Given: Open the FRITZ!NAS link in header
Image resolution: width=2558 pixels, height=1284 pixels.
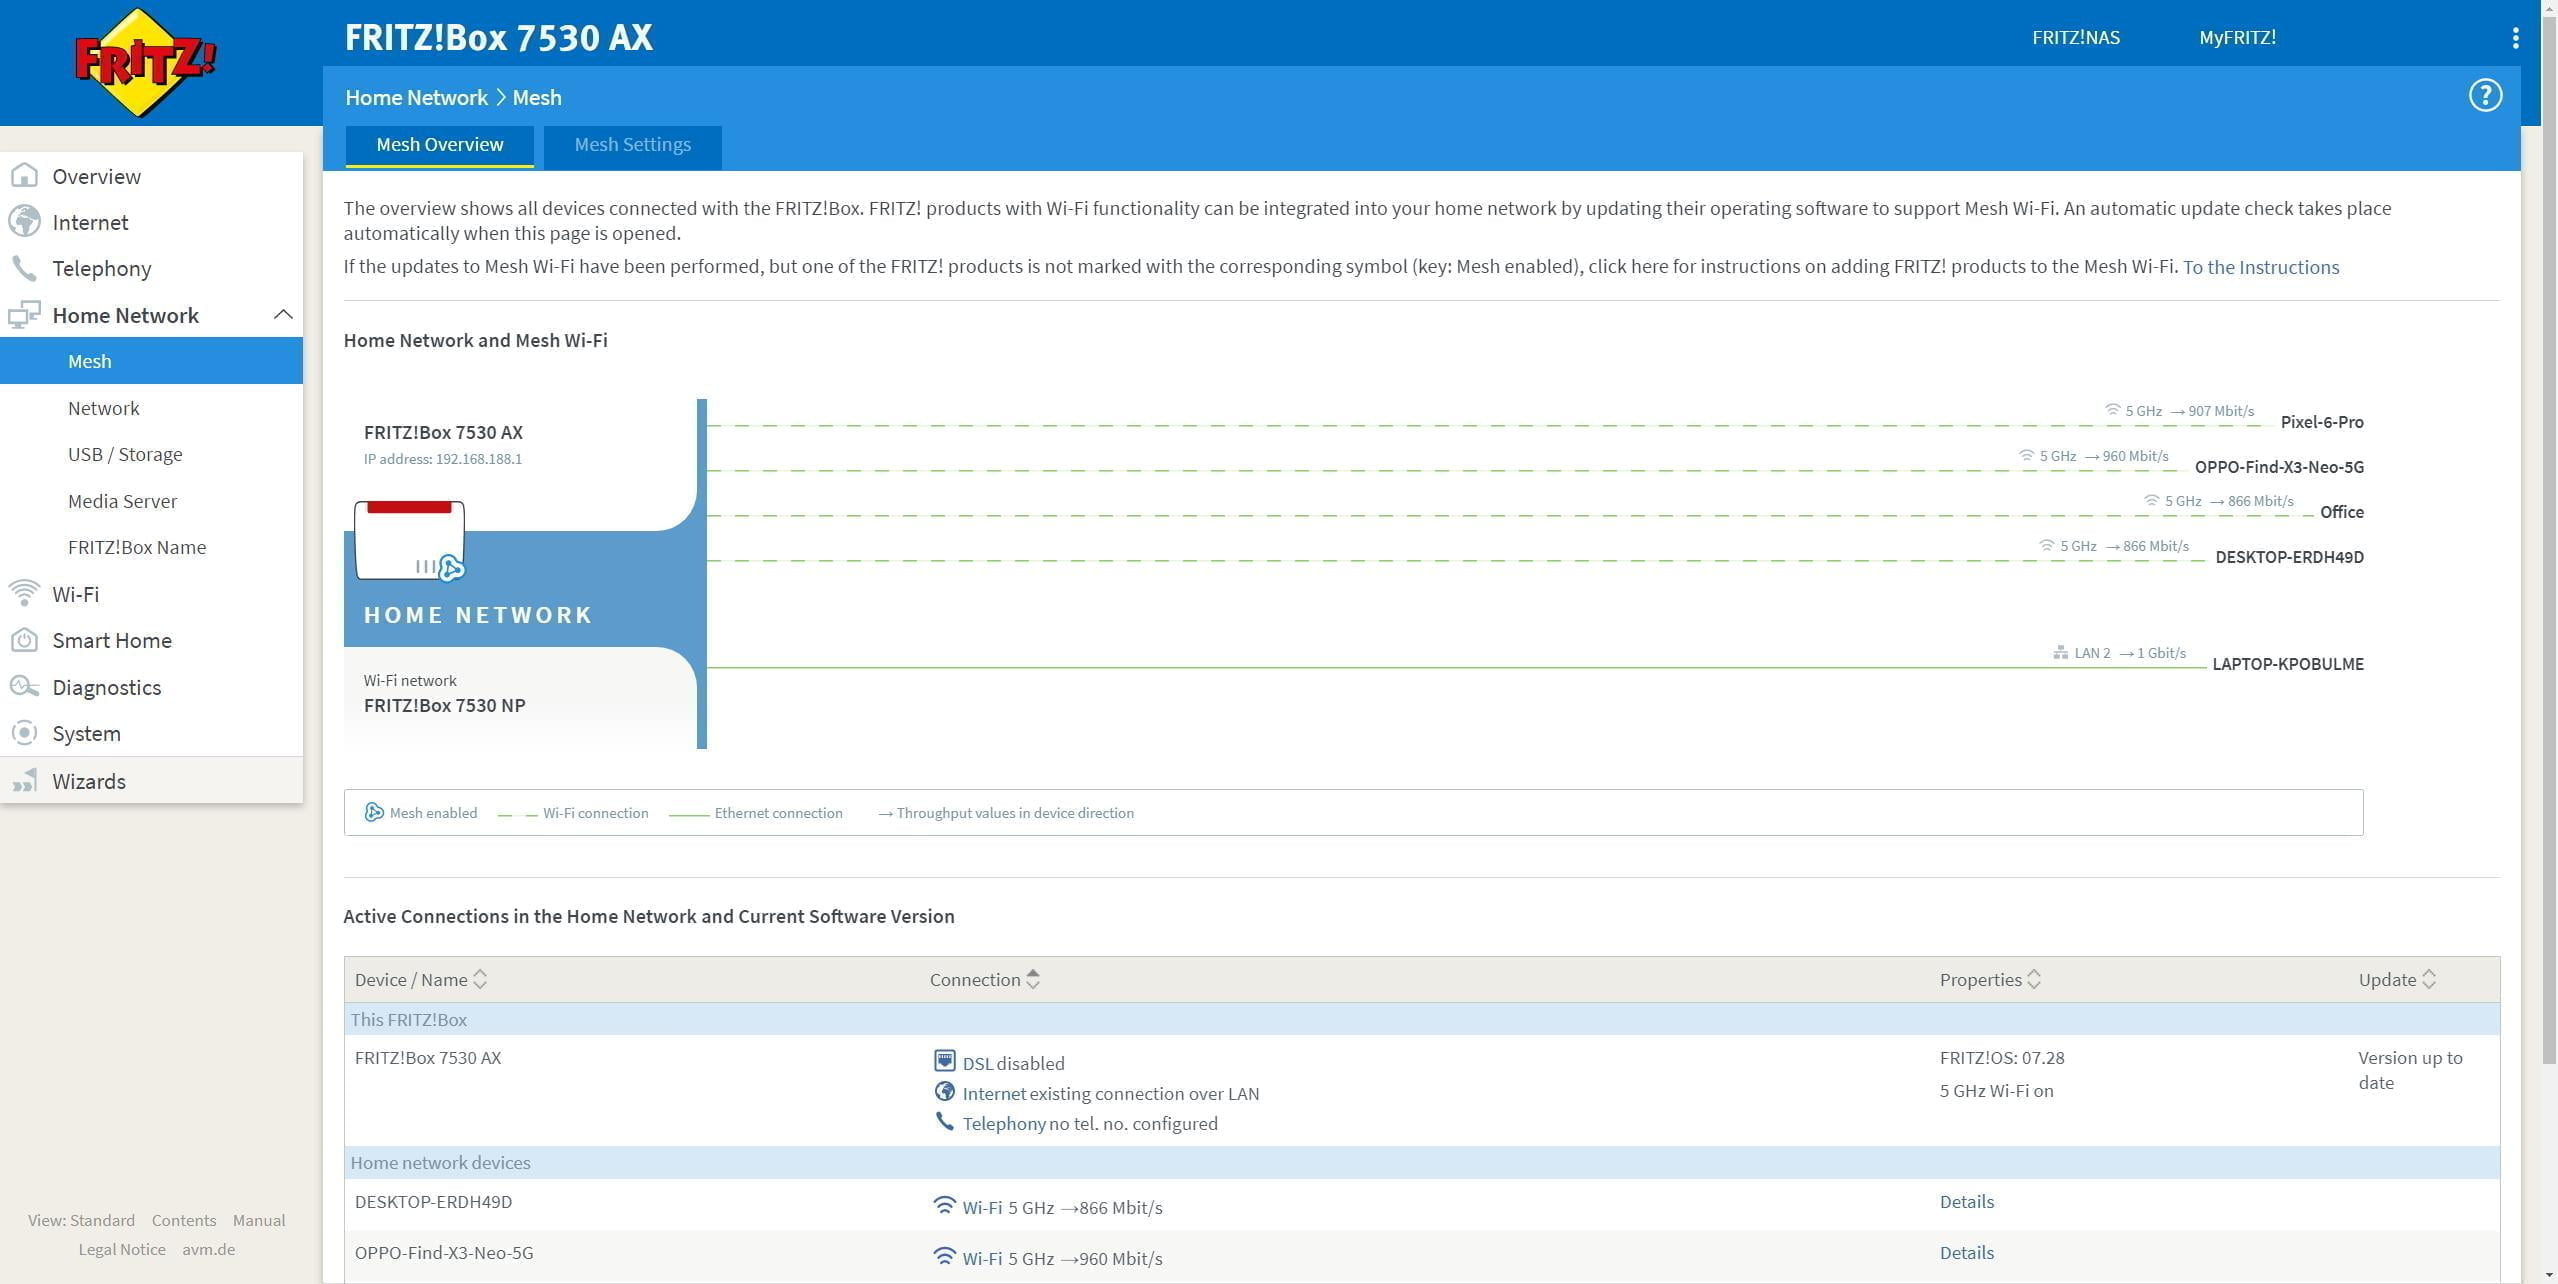Looking at the screenshot, I should pyautogui.click(x=2075, y=38).
